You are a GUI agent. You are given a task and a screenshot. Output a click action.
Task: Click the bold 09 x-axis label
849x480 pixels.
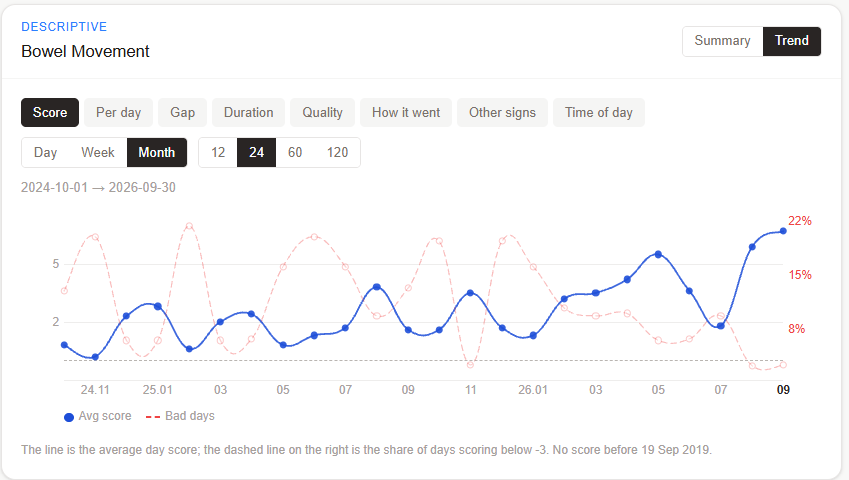[x=783, y=390]
